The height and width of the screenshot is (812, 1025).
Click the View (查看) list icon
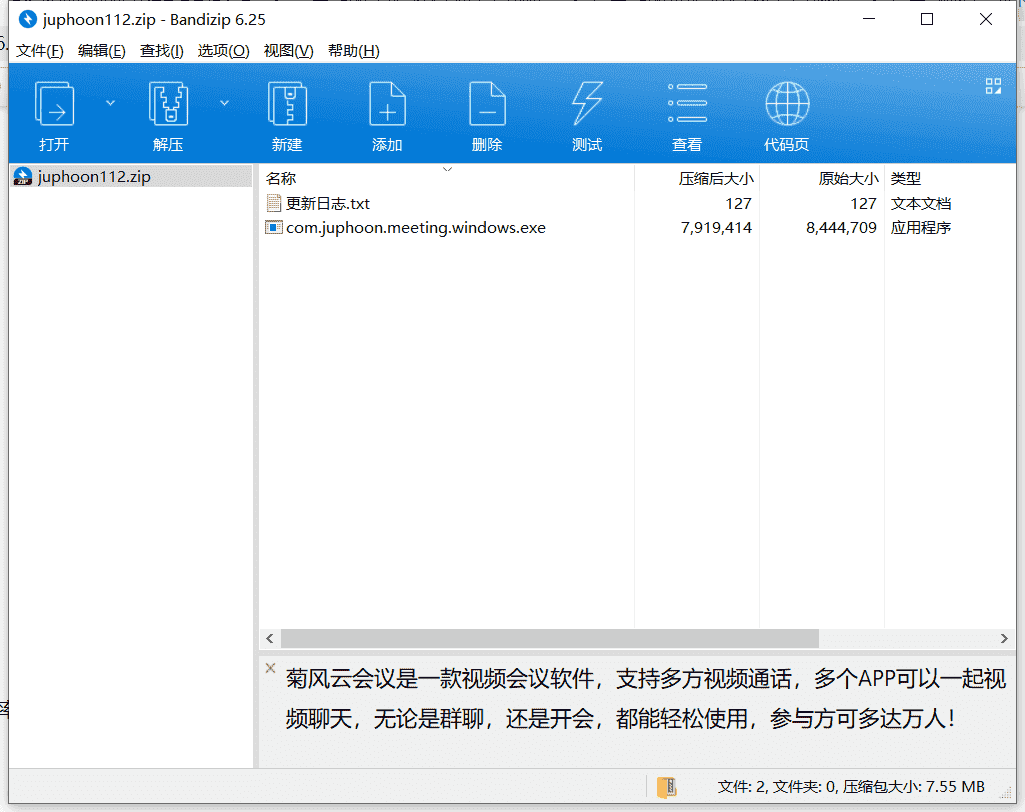(687, 103)
